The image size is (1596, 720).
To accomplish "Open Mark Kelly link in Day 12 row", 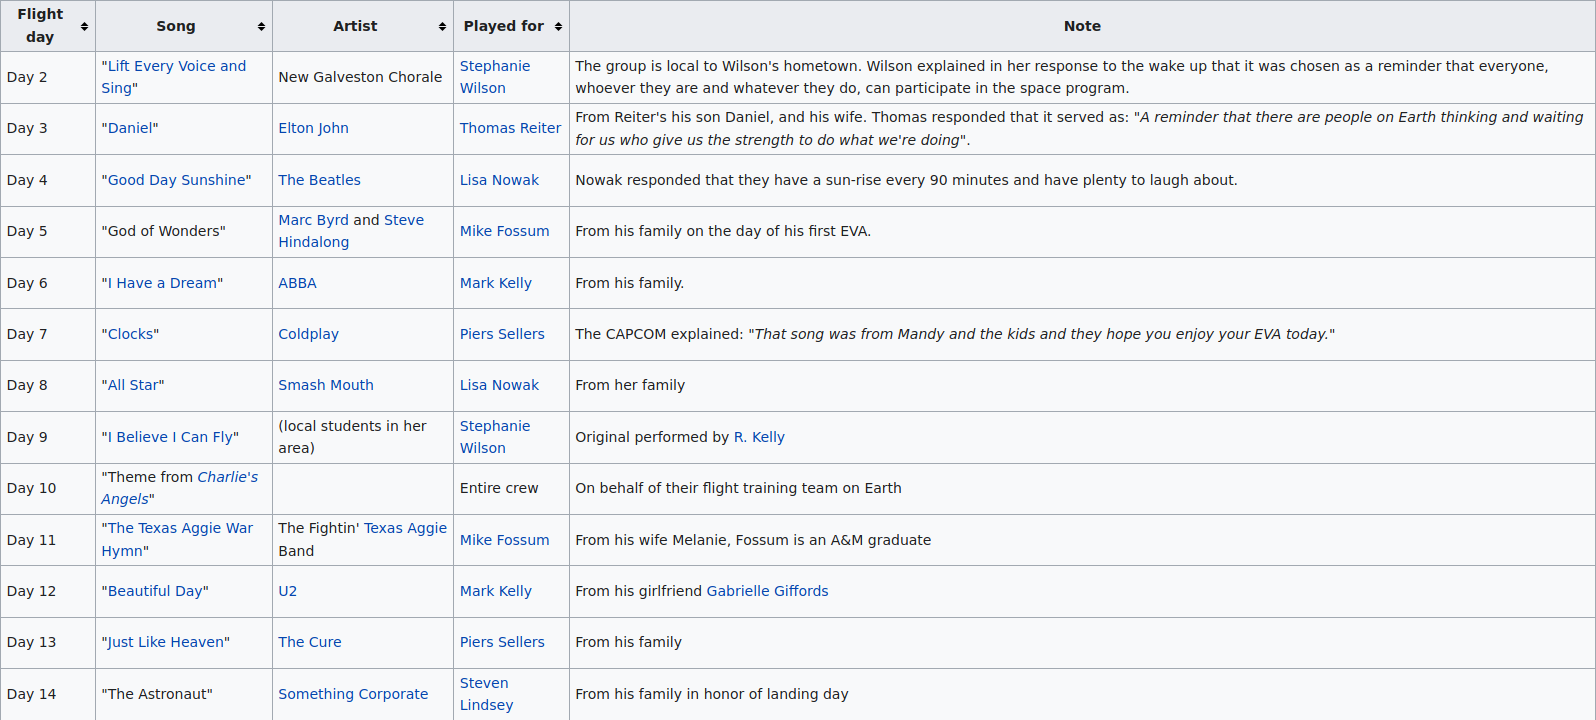I will coord(496,591).
